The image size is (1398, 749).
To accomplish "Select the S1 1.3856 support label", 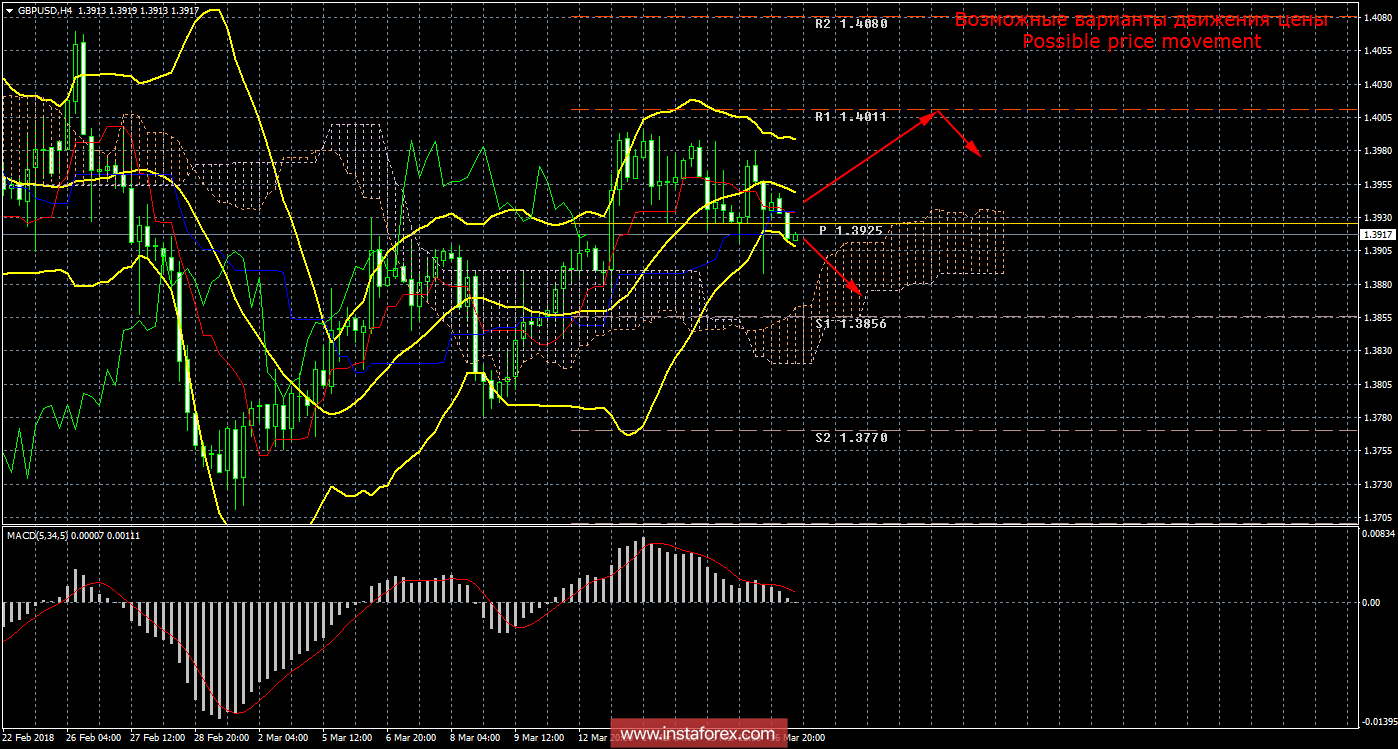I will (851, 324).
